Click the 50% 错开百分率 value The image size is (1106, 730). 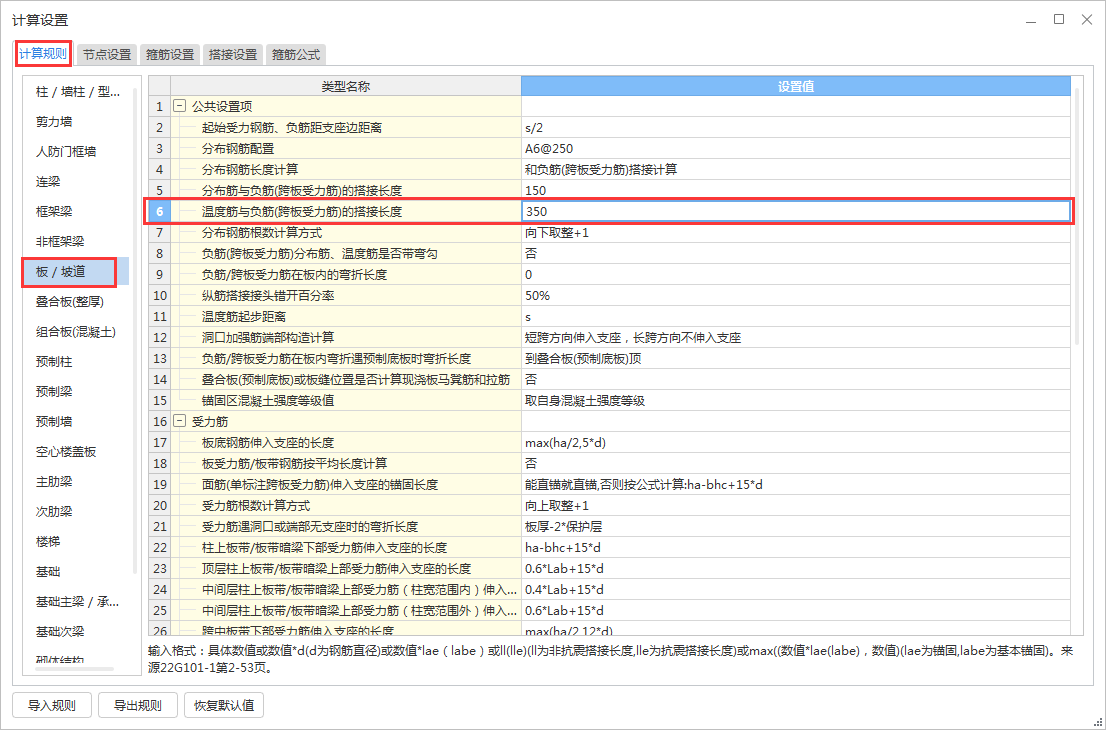point(796,296)
